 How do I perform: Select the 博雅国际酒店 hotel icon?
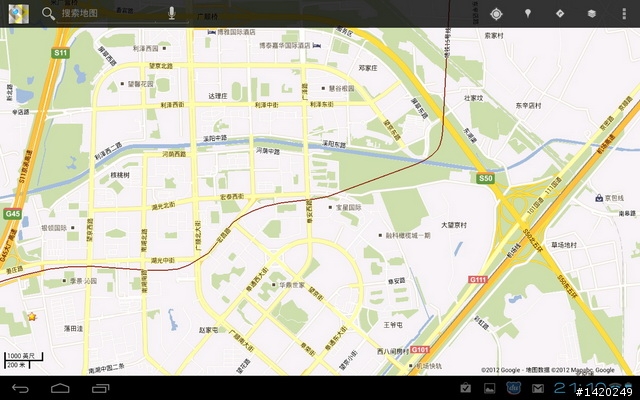[211, 32]
